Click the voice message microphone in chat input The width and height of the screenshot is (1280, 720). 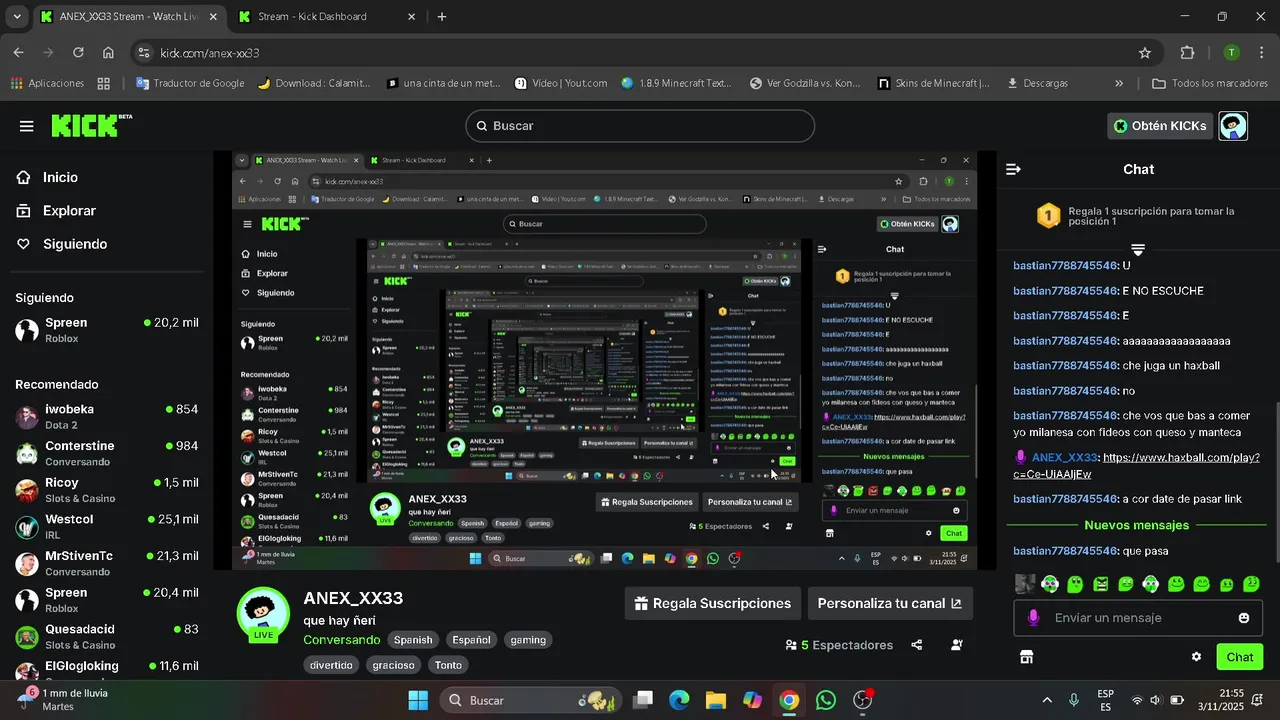(1033, 618)
